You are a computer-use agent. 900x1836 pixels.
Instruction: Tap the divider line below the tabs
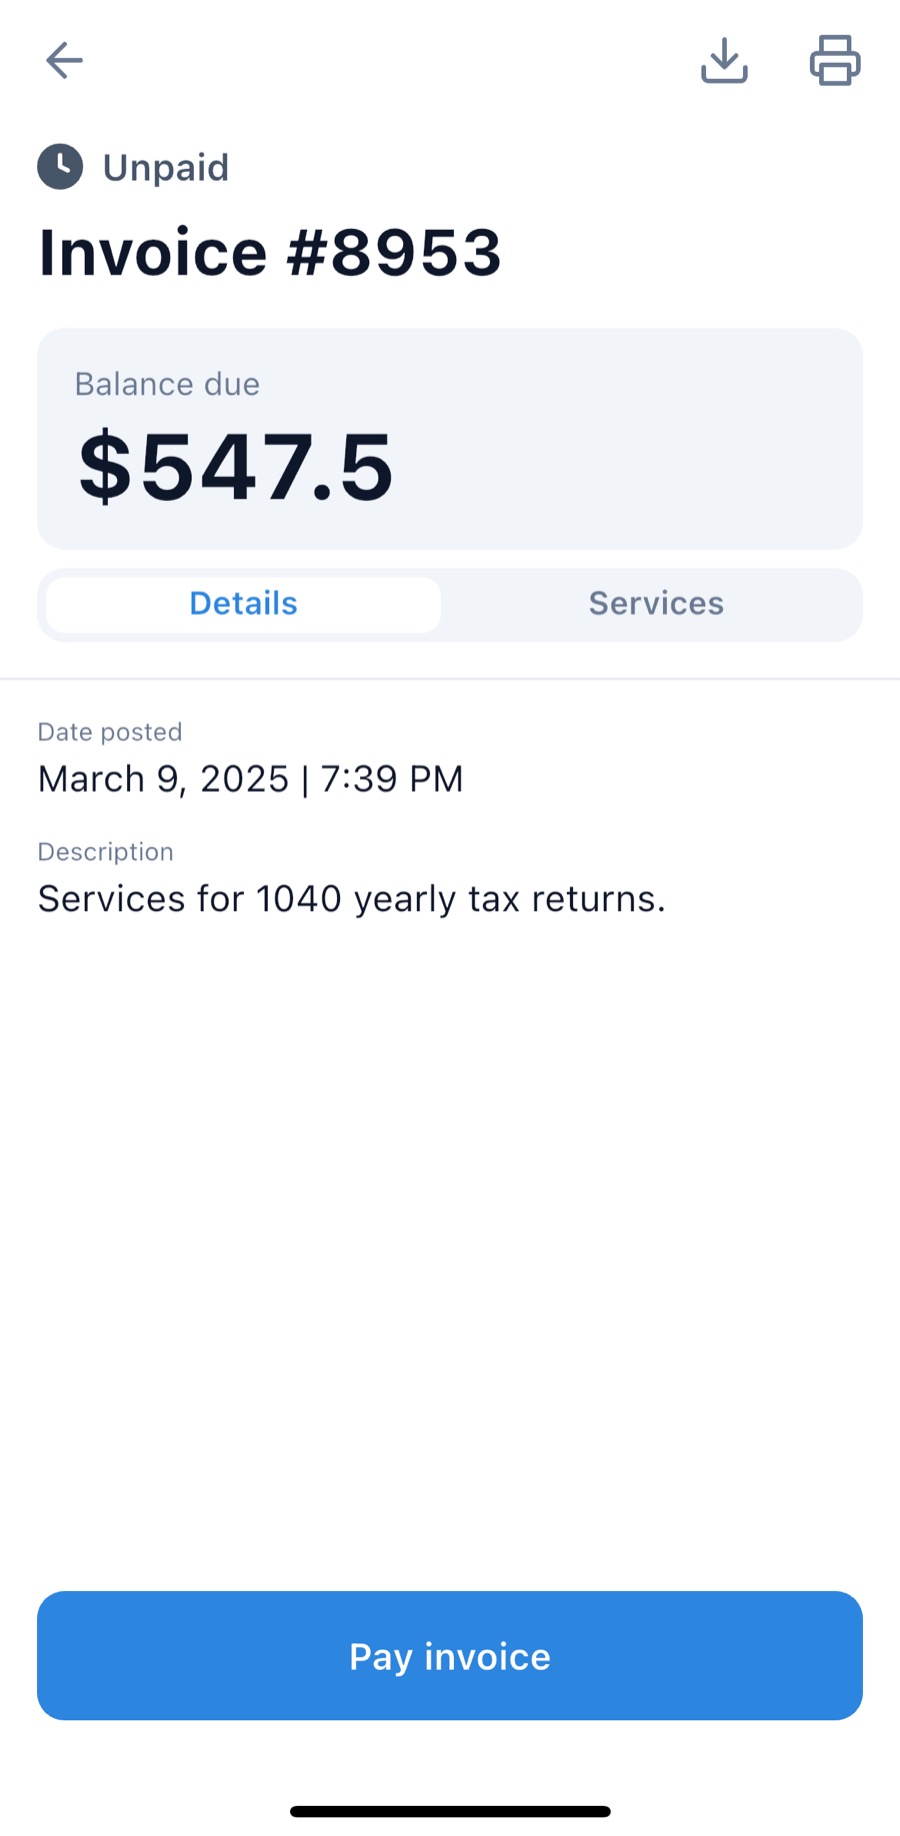click(x=450, y=679)
